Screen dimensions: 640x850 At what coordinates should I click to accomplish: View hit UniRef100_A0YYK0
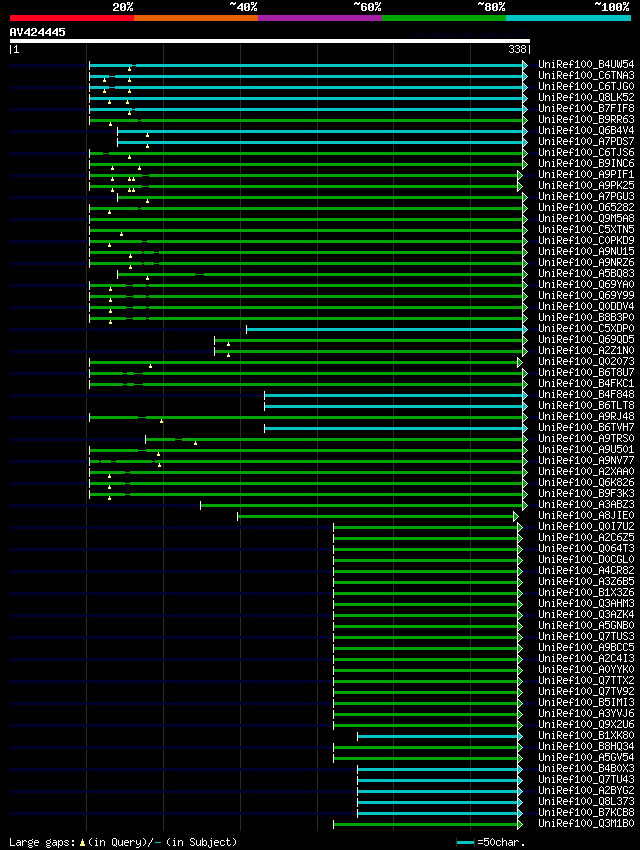tap(586, 669)
